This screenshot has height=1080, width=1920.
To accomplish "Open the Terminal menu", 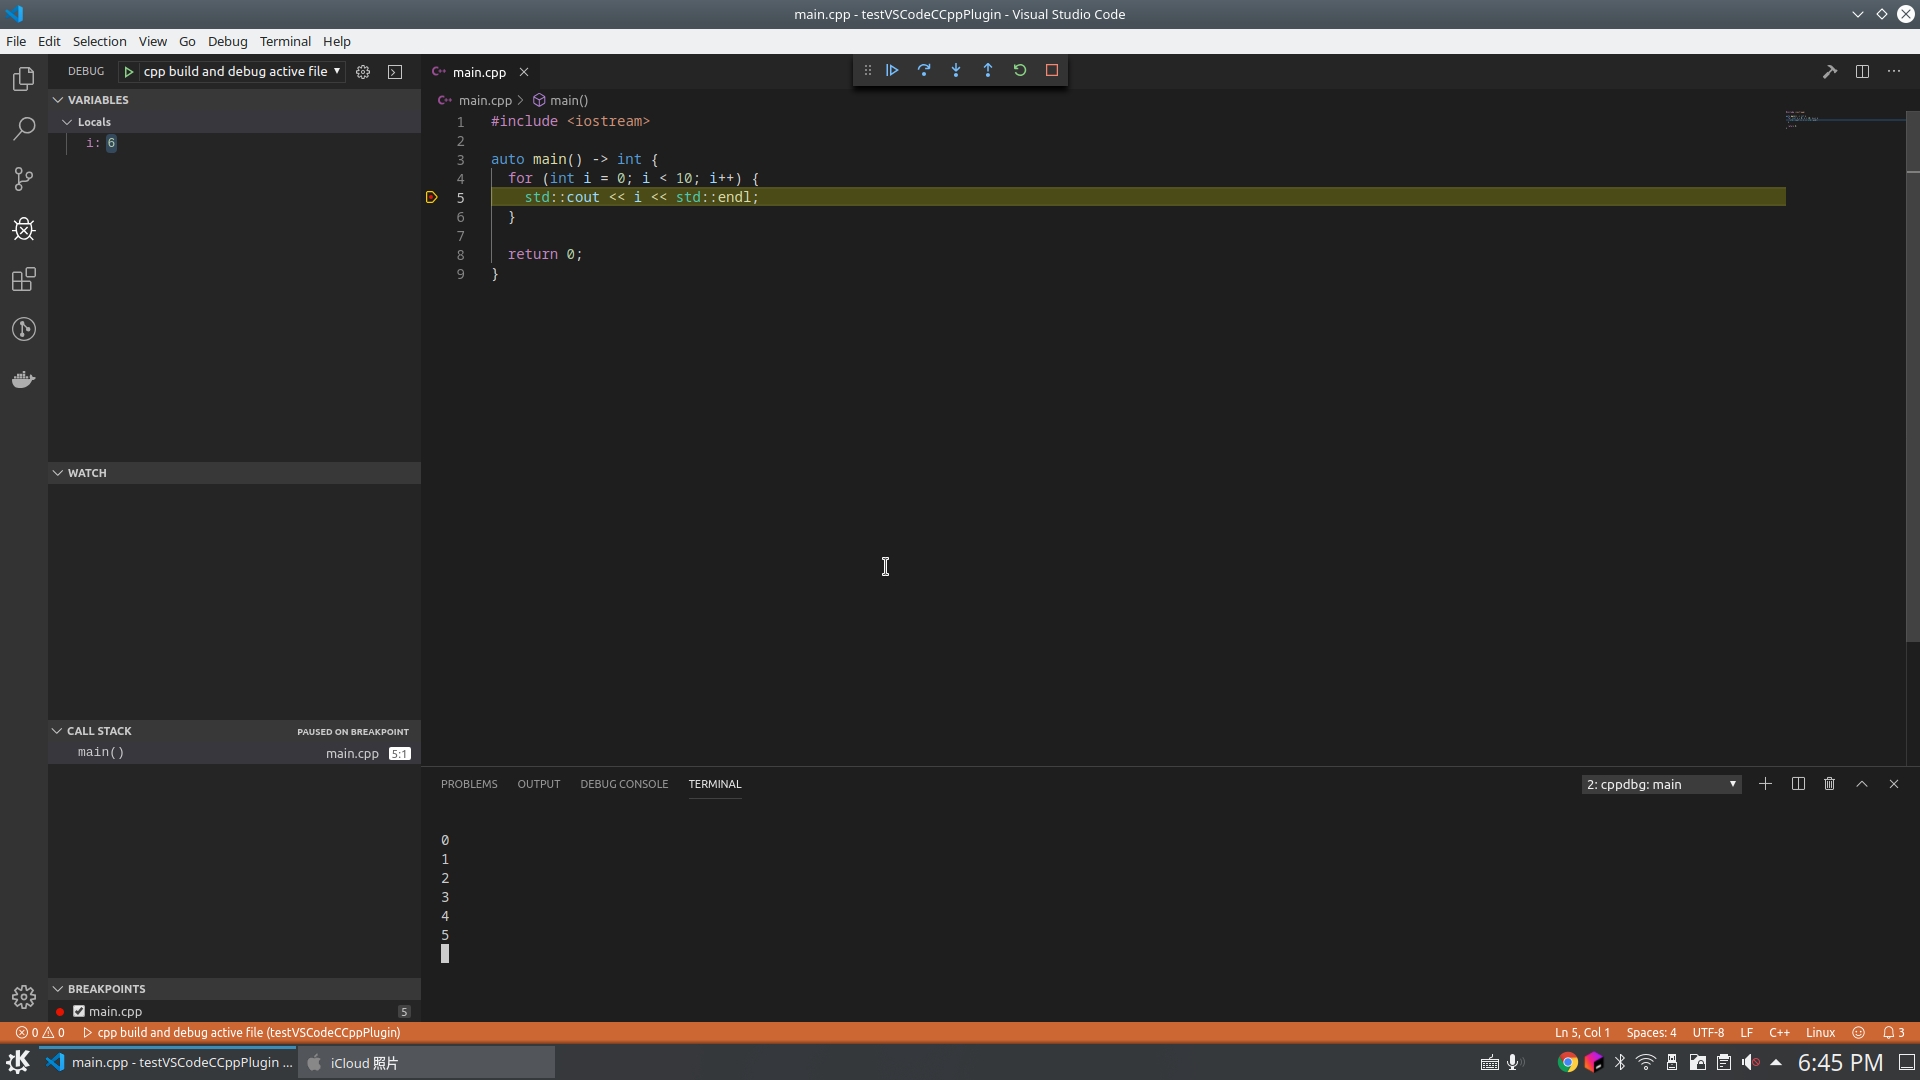I will (285, 42).
